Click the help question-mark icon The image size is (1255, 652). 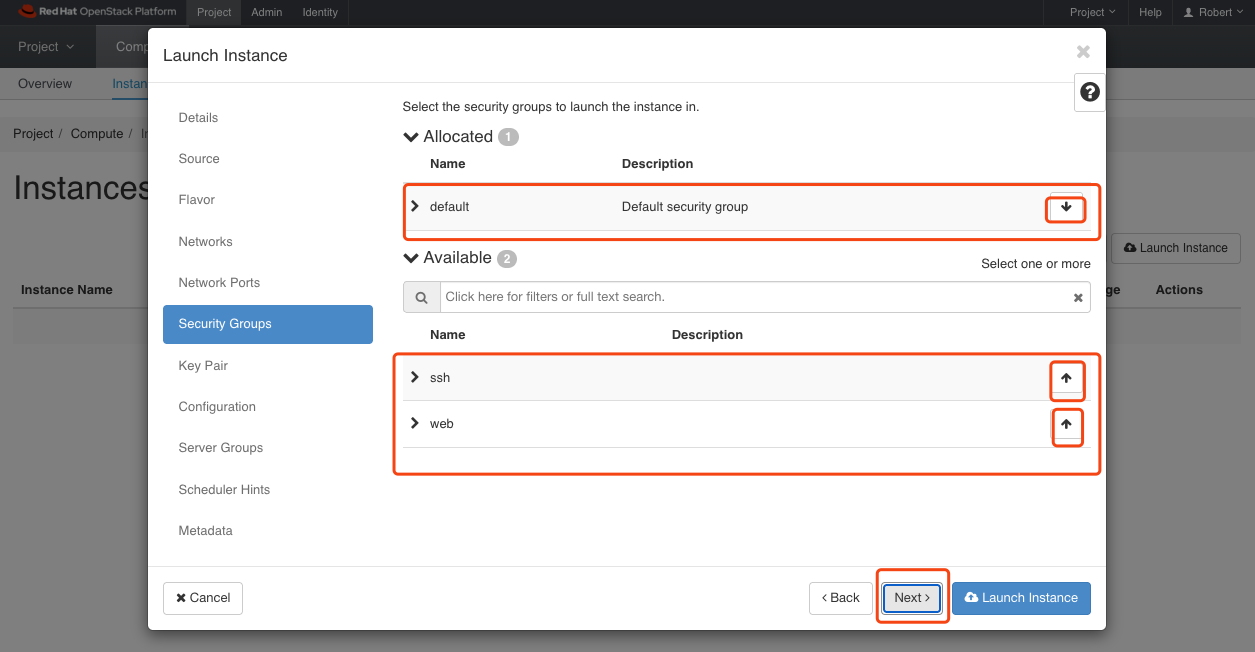1088,92
